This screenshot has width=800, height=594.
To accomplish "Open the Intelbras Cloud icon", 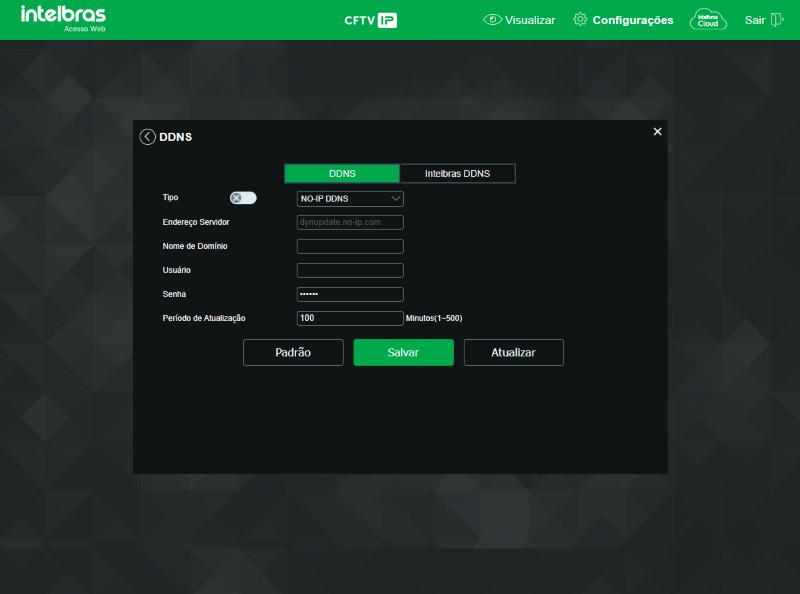I will pos(708,20).
